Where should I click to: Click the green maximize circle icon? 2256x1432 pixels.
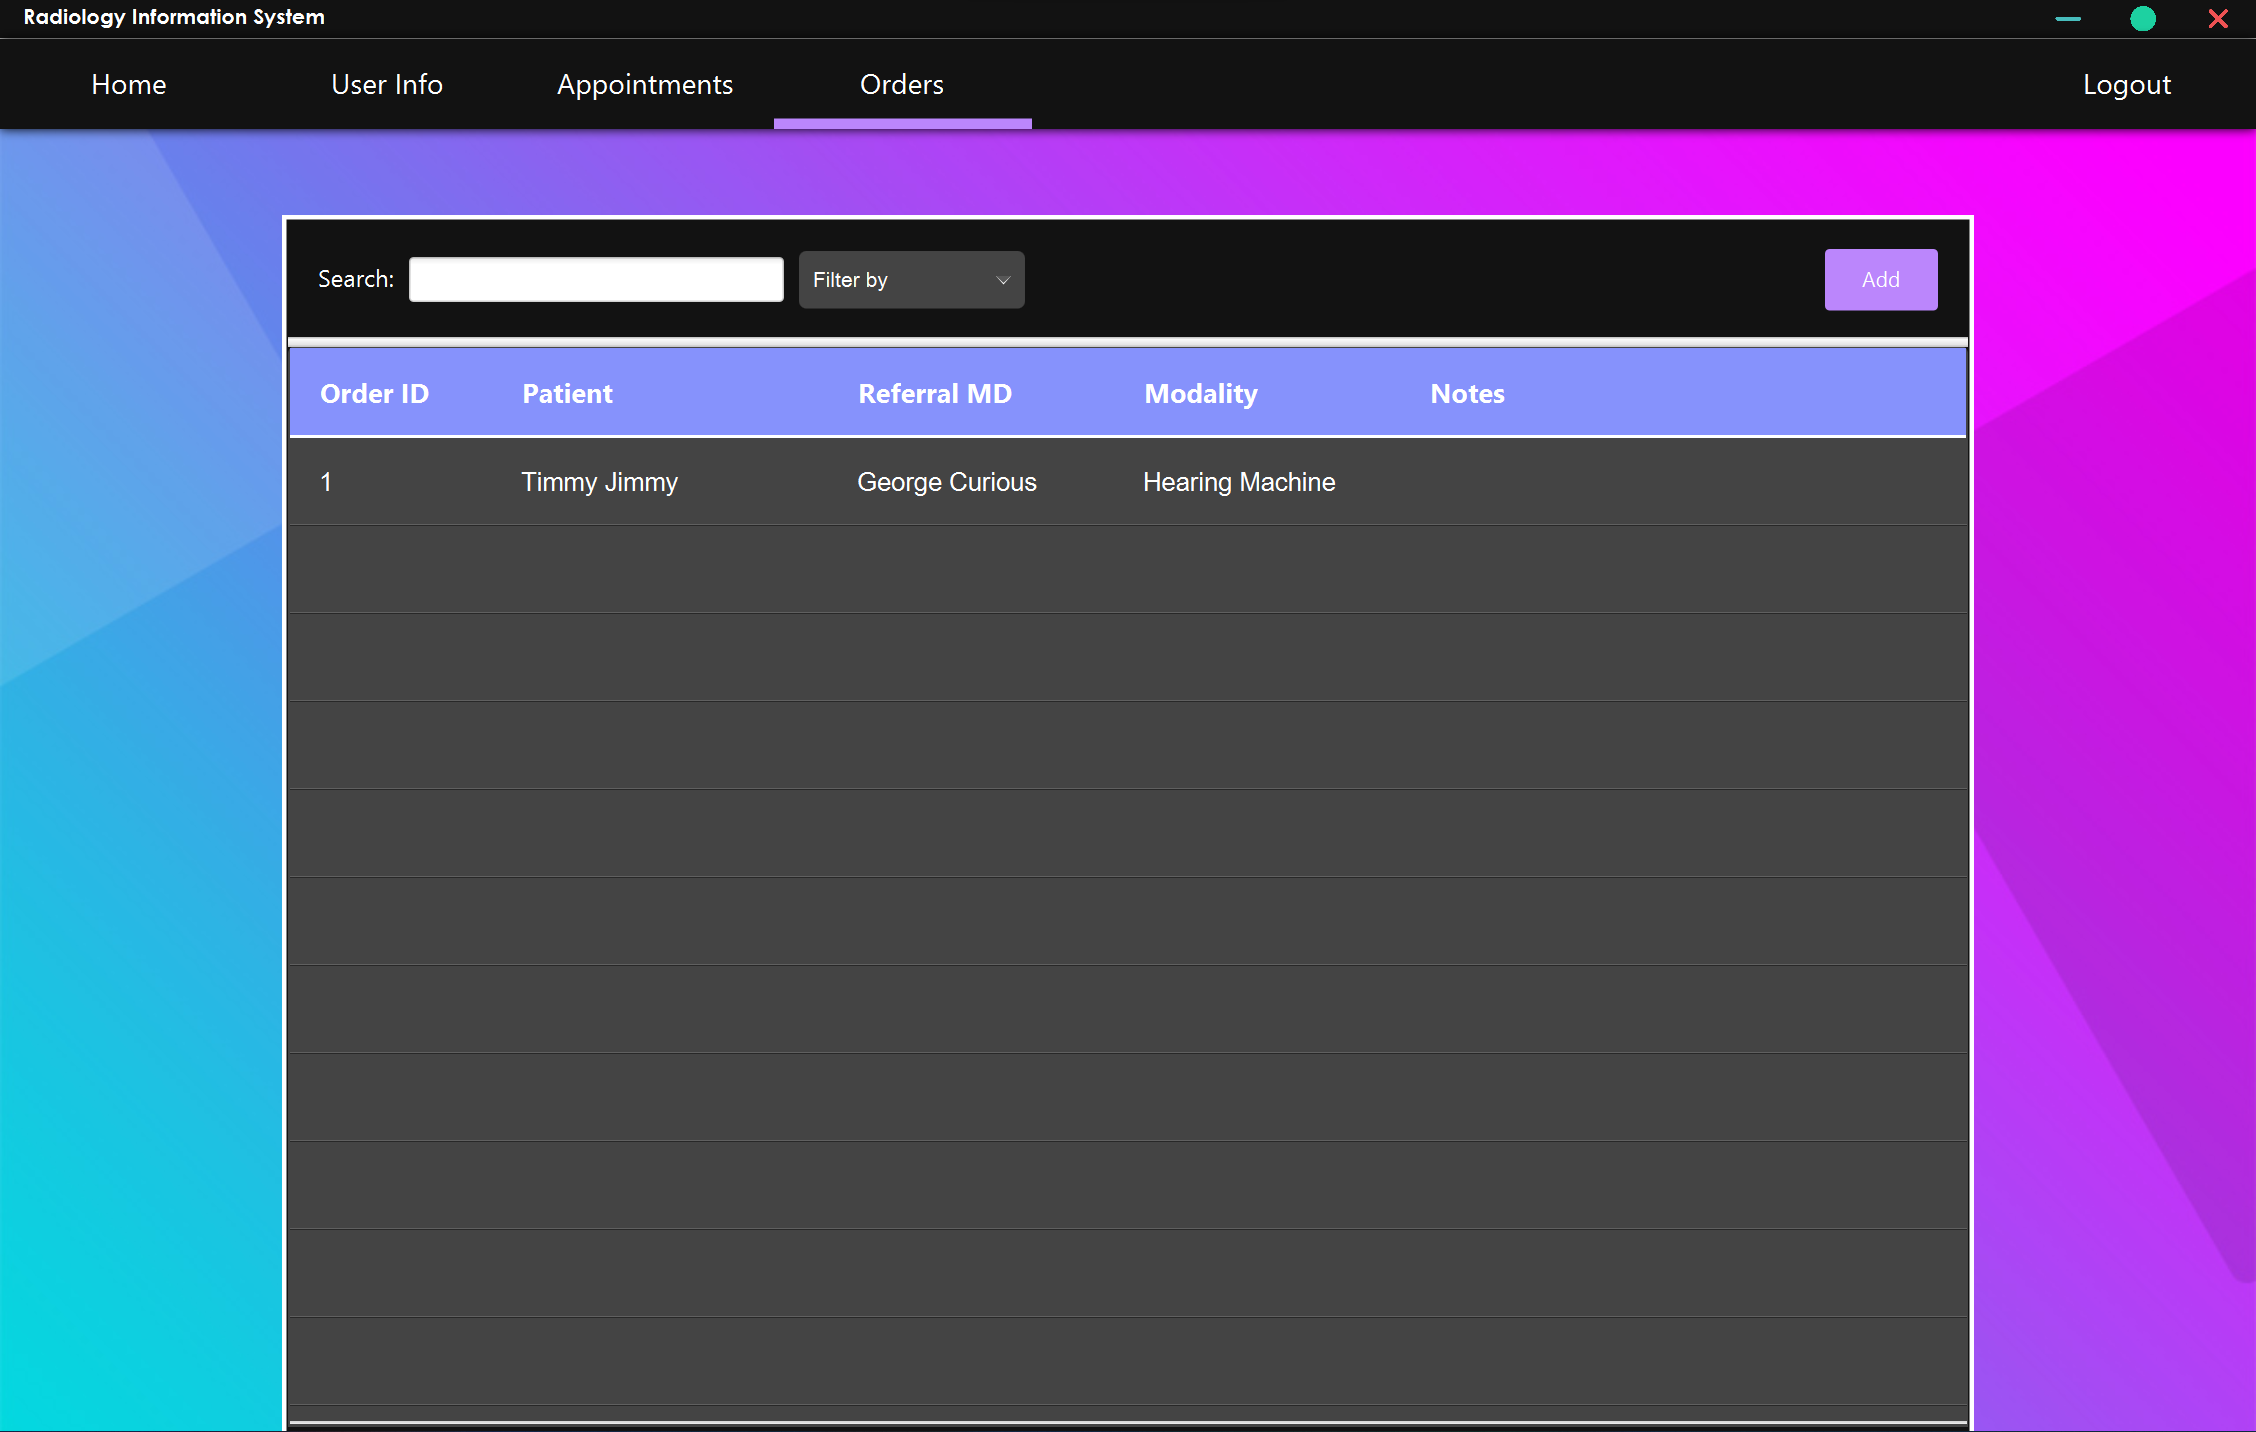pyautogui.click(x=2143, y=19)
